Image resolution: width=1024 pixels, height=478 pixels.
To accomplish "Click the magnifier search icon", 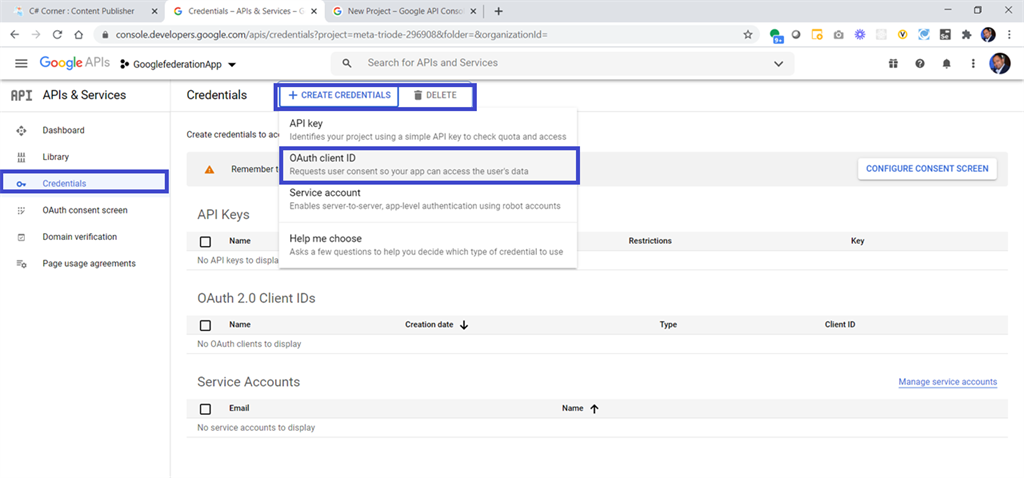I will pyautogui.click(x=347, y=63).
